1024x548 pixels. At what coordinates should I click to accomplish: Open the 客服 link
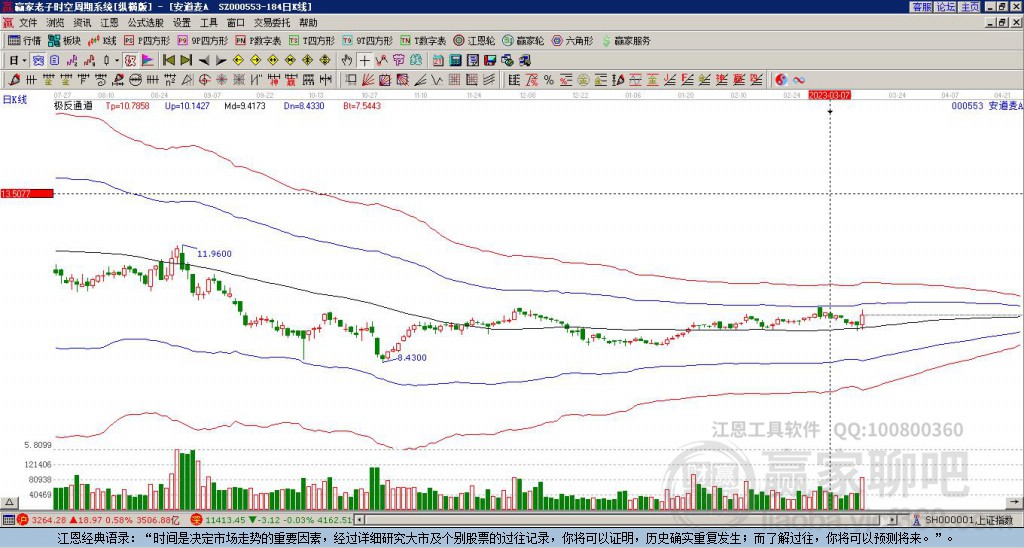pyautogui.click(x=921, y=7)
